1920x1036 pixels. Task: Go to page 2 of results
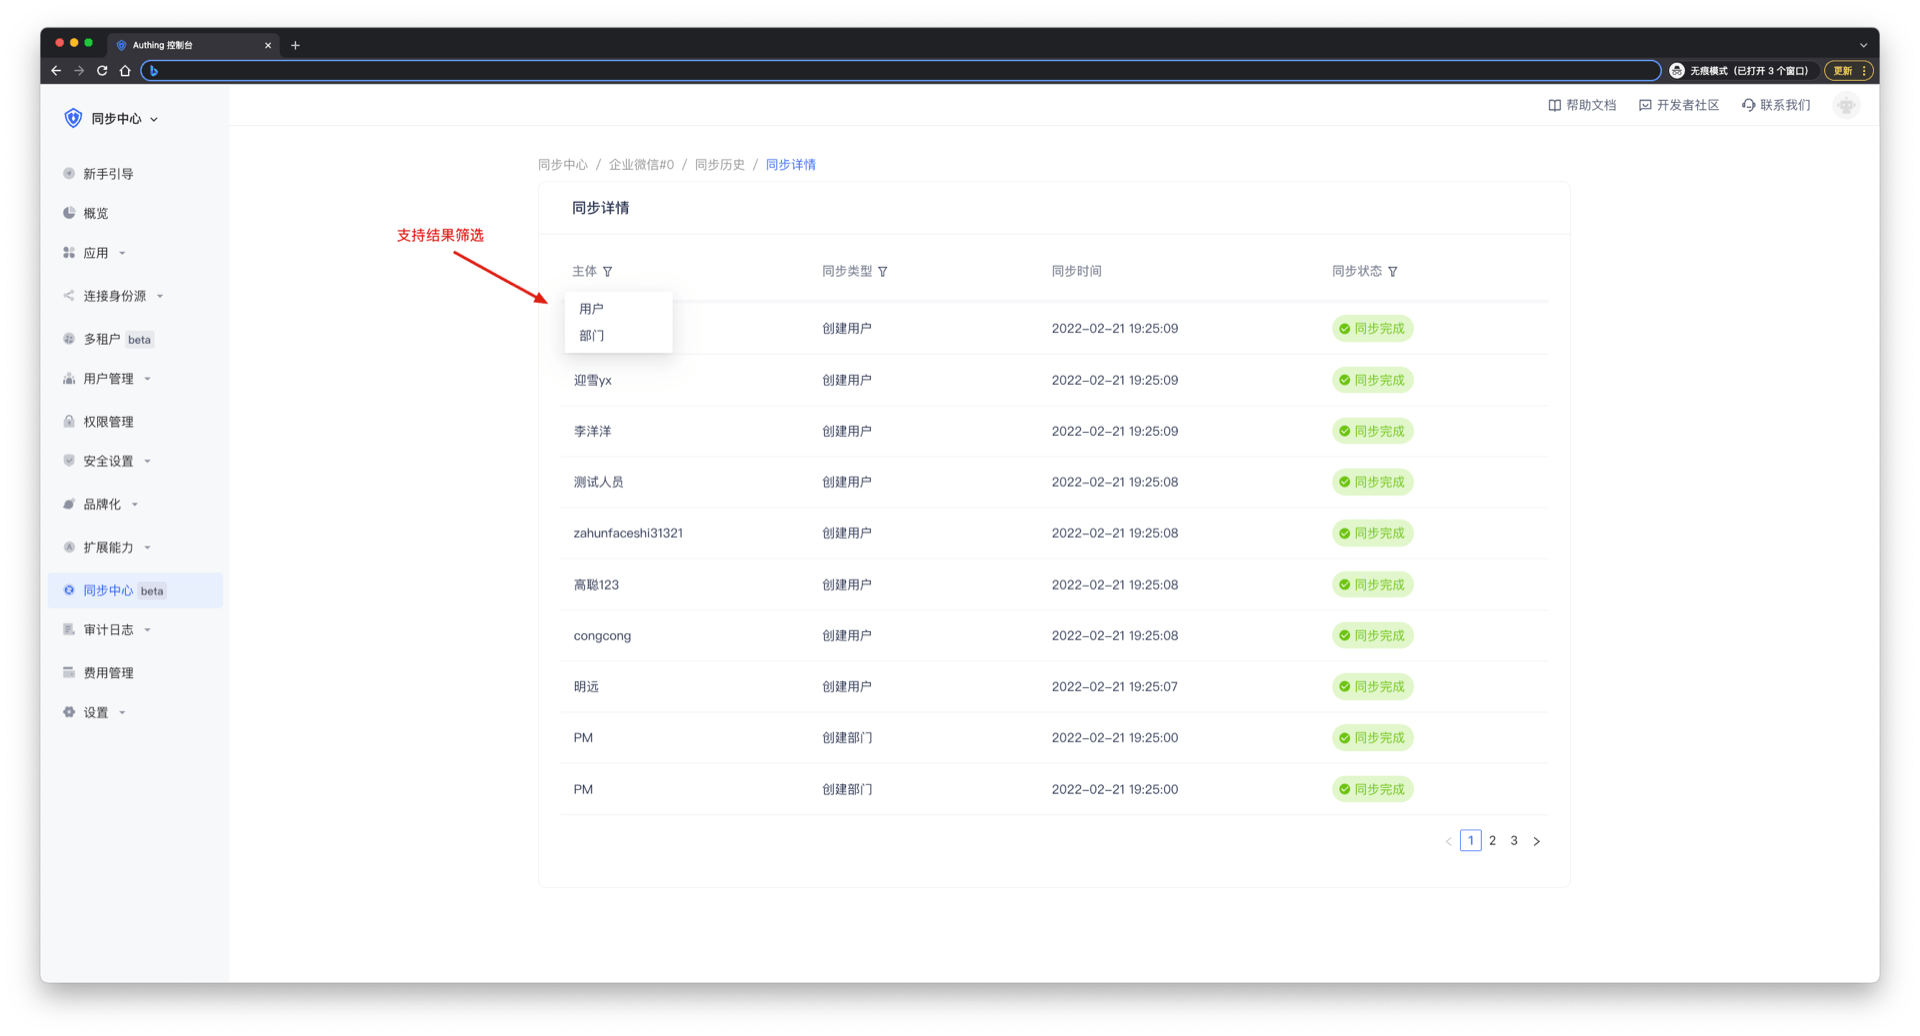[x=1492, y=841]
